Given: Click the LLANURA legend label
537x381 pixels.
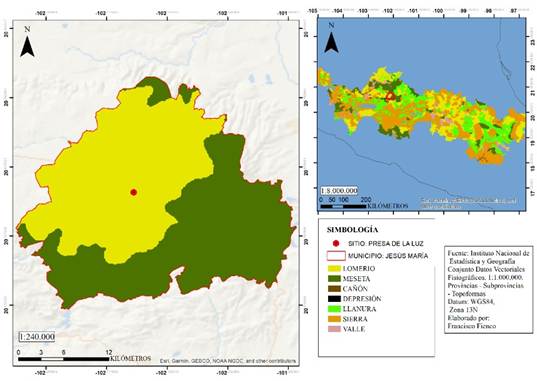Looking at the screenshot, I should tap(359, 309).
